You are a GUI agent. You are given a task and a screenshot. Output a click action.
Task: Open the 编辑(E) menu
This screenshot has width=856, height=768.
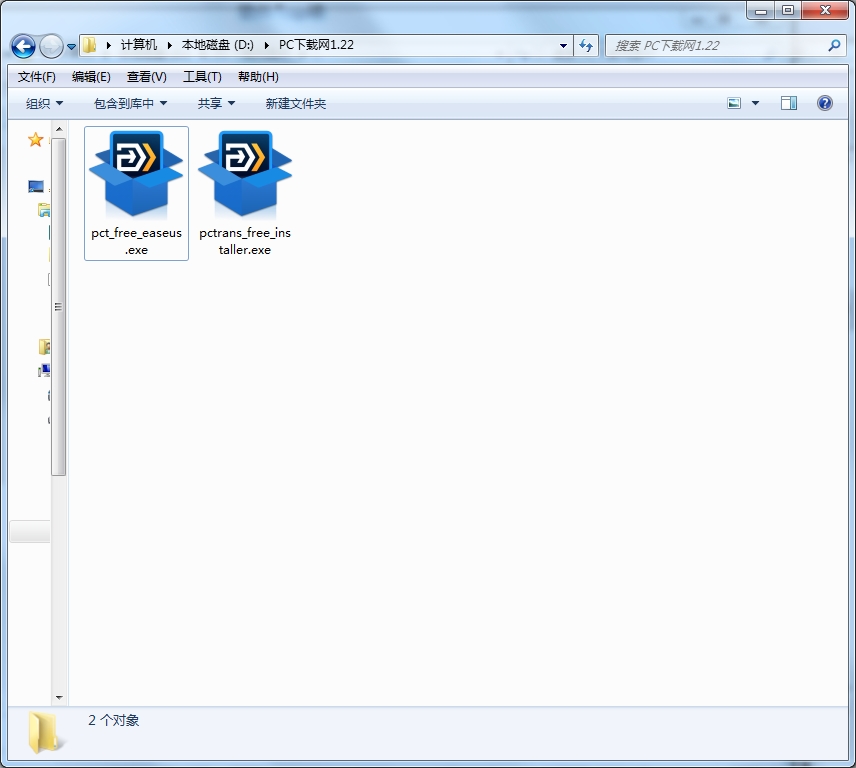pos(91,77)
